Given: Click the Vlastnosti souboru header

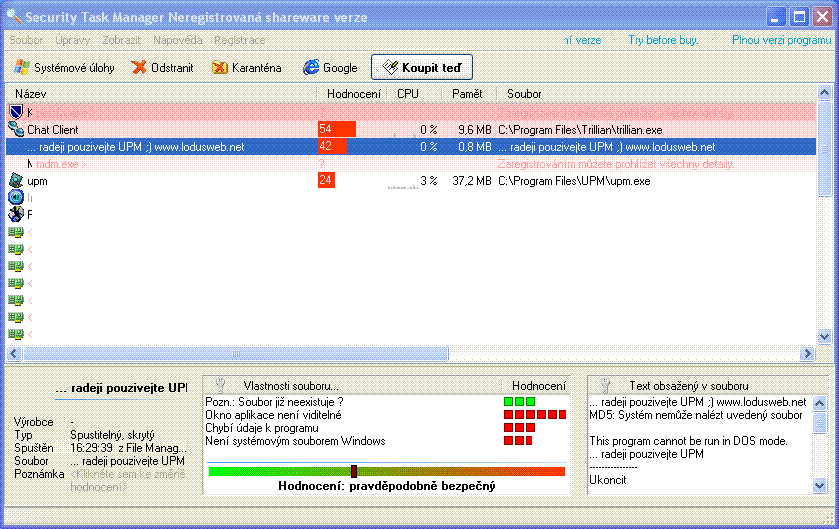Looking at the screenshot, I should tap(291, 386).
